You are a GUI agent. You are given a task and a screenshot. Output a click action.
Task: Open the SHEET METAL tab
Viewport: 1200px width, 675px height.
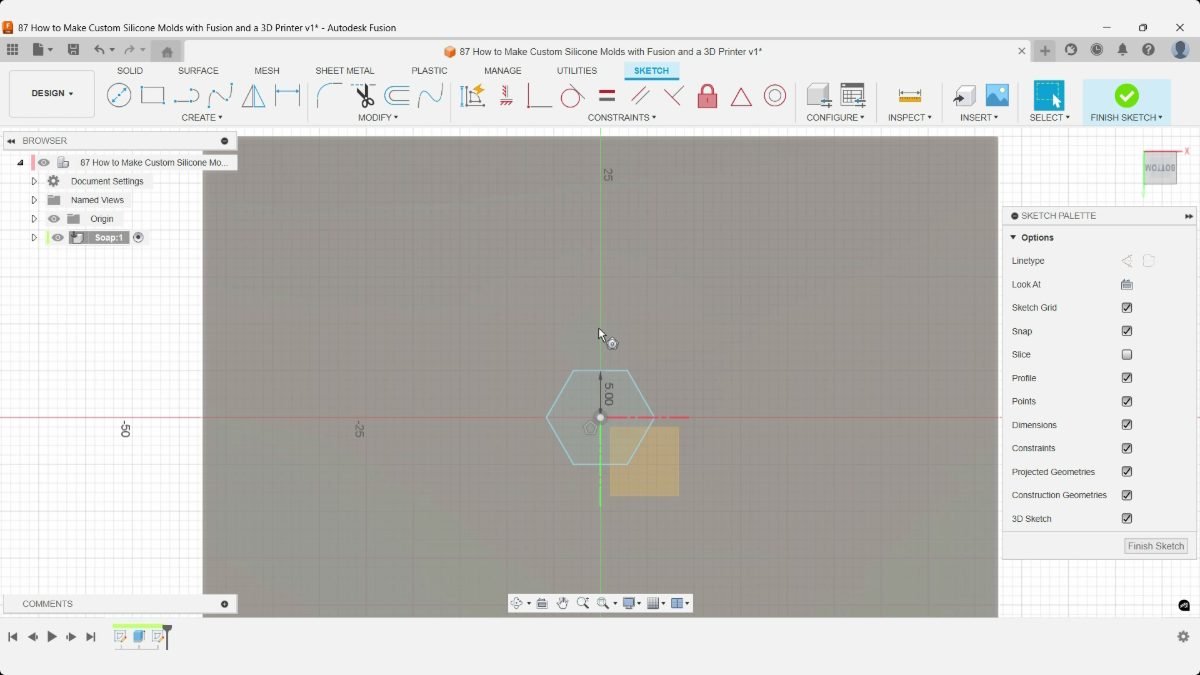(x=345, y=71)
